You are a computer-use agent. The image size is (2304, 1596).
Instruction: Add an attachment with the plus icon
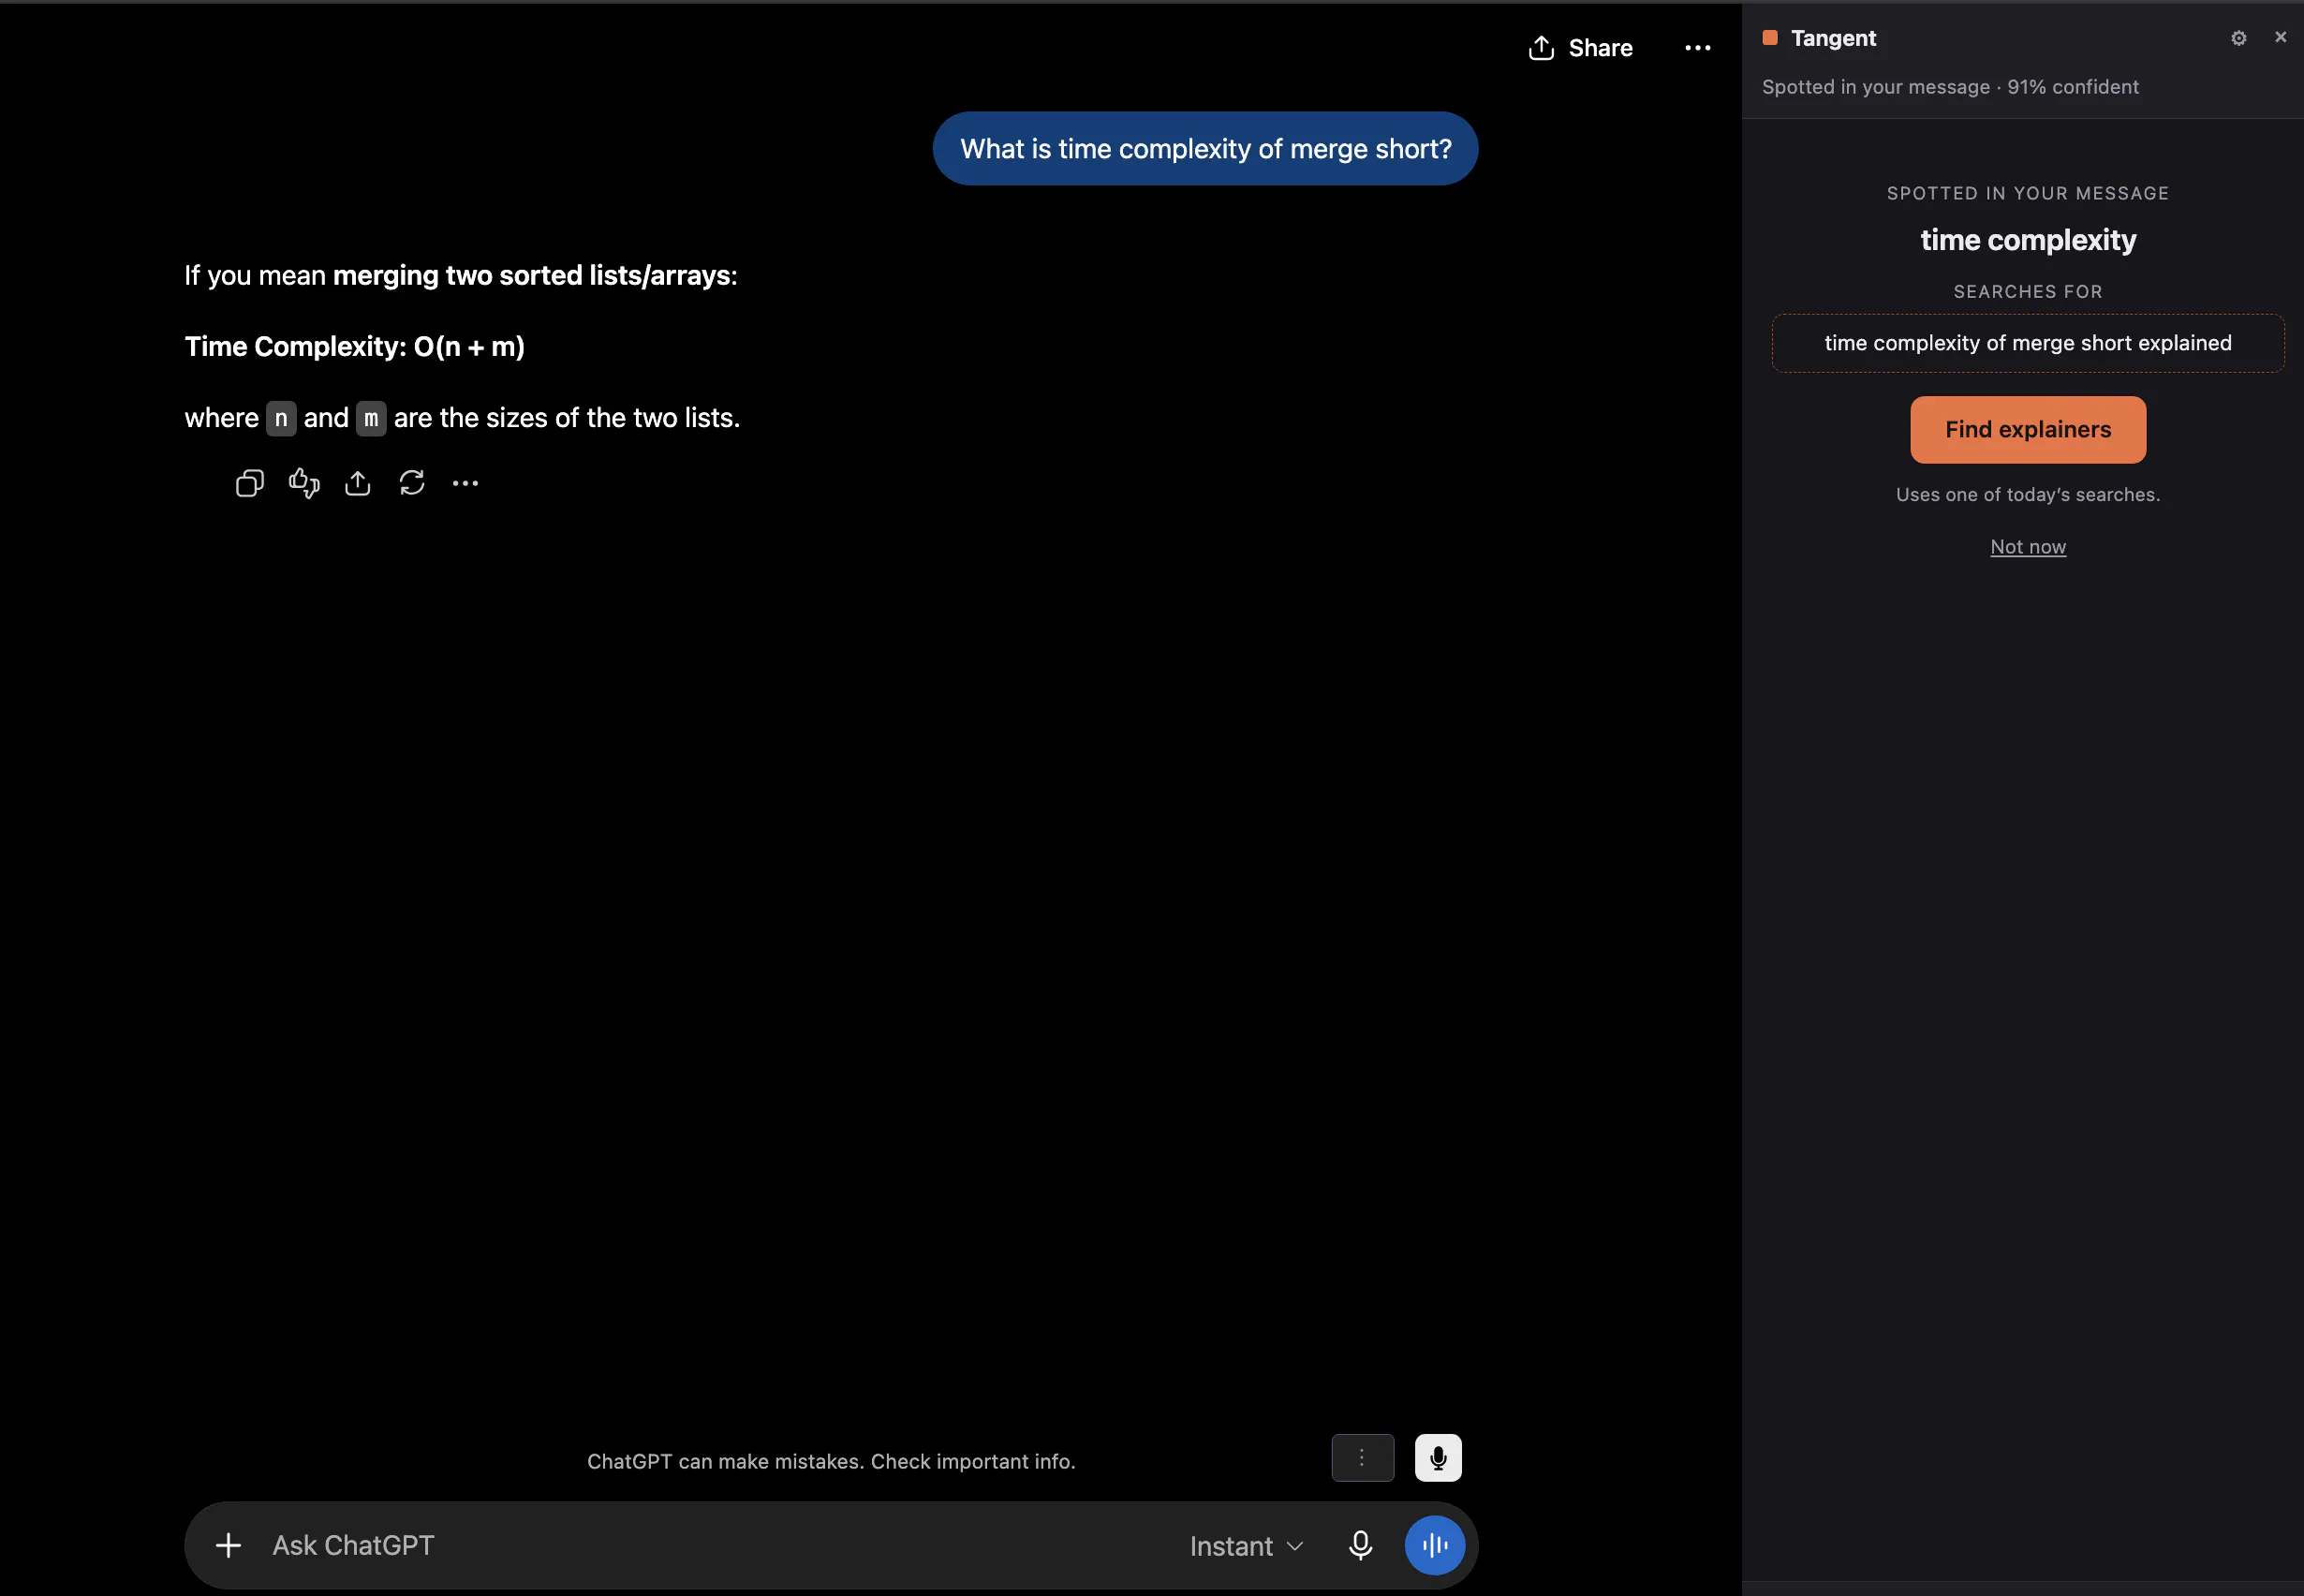pos(229,1546)
